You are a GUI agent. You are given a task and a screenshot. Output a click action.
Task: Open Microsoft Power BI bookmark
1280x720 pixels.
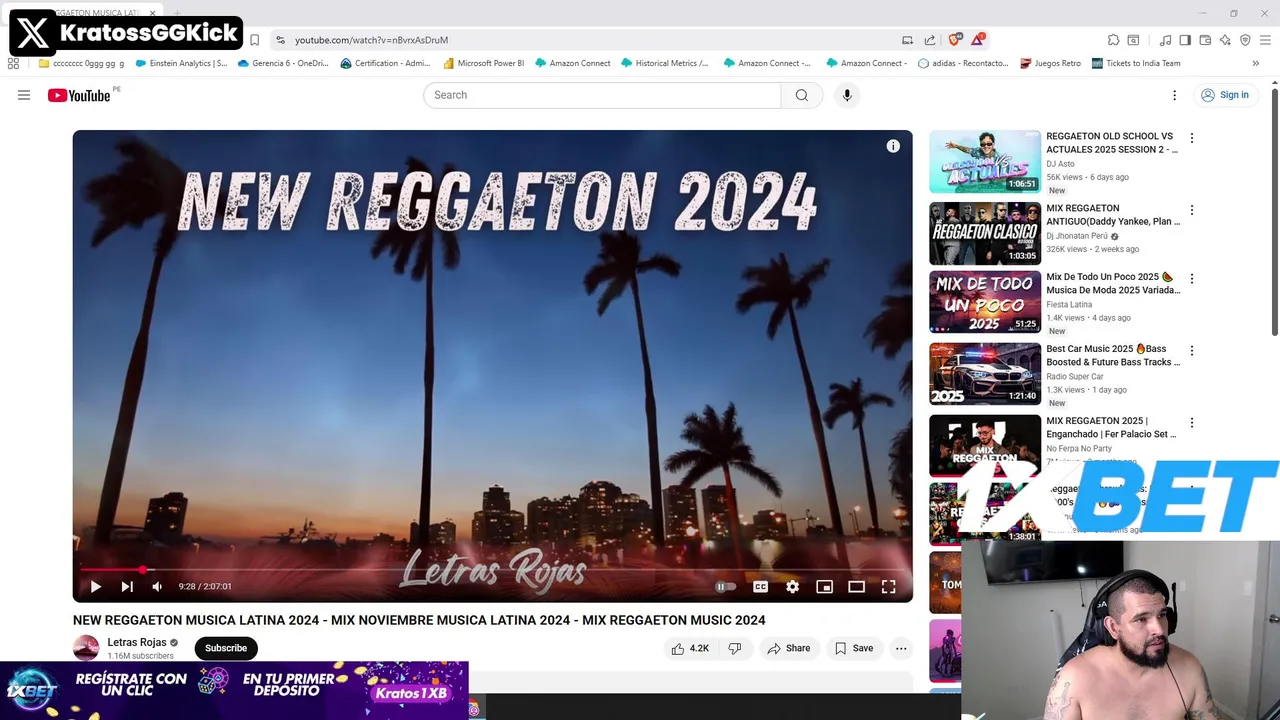[x=483, y=63]
